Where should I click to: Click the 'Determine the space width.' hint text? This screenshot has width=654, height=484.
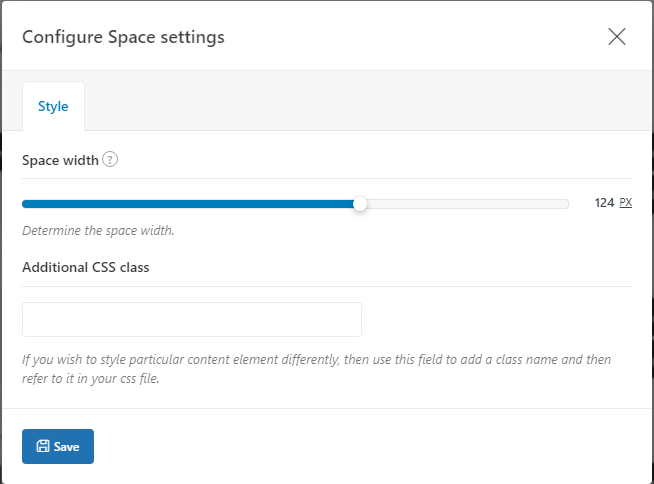click(98, 230)
